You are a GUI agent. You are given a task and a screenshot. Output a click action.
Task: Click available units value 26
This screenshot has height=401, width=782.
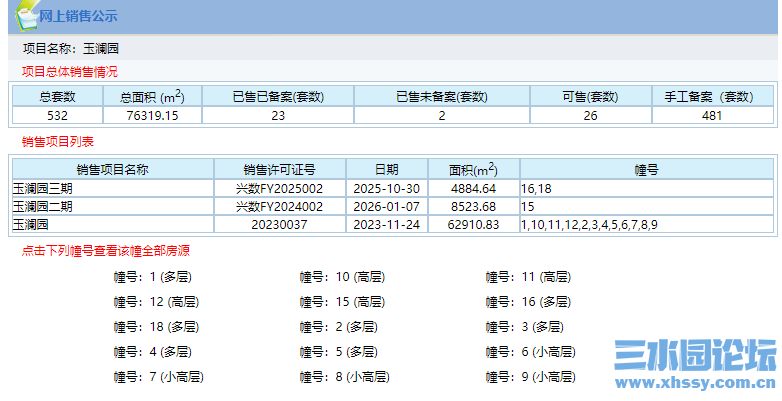coord(590,116)
